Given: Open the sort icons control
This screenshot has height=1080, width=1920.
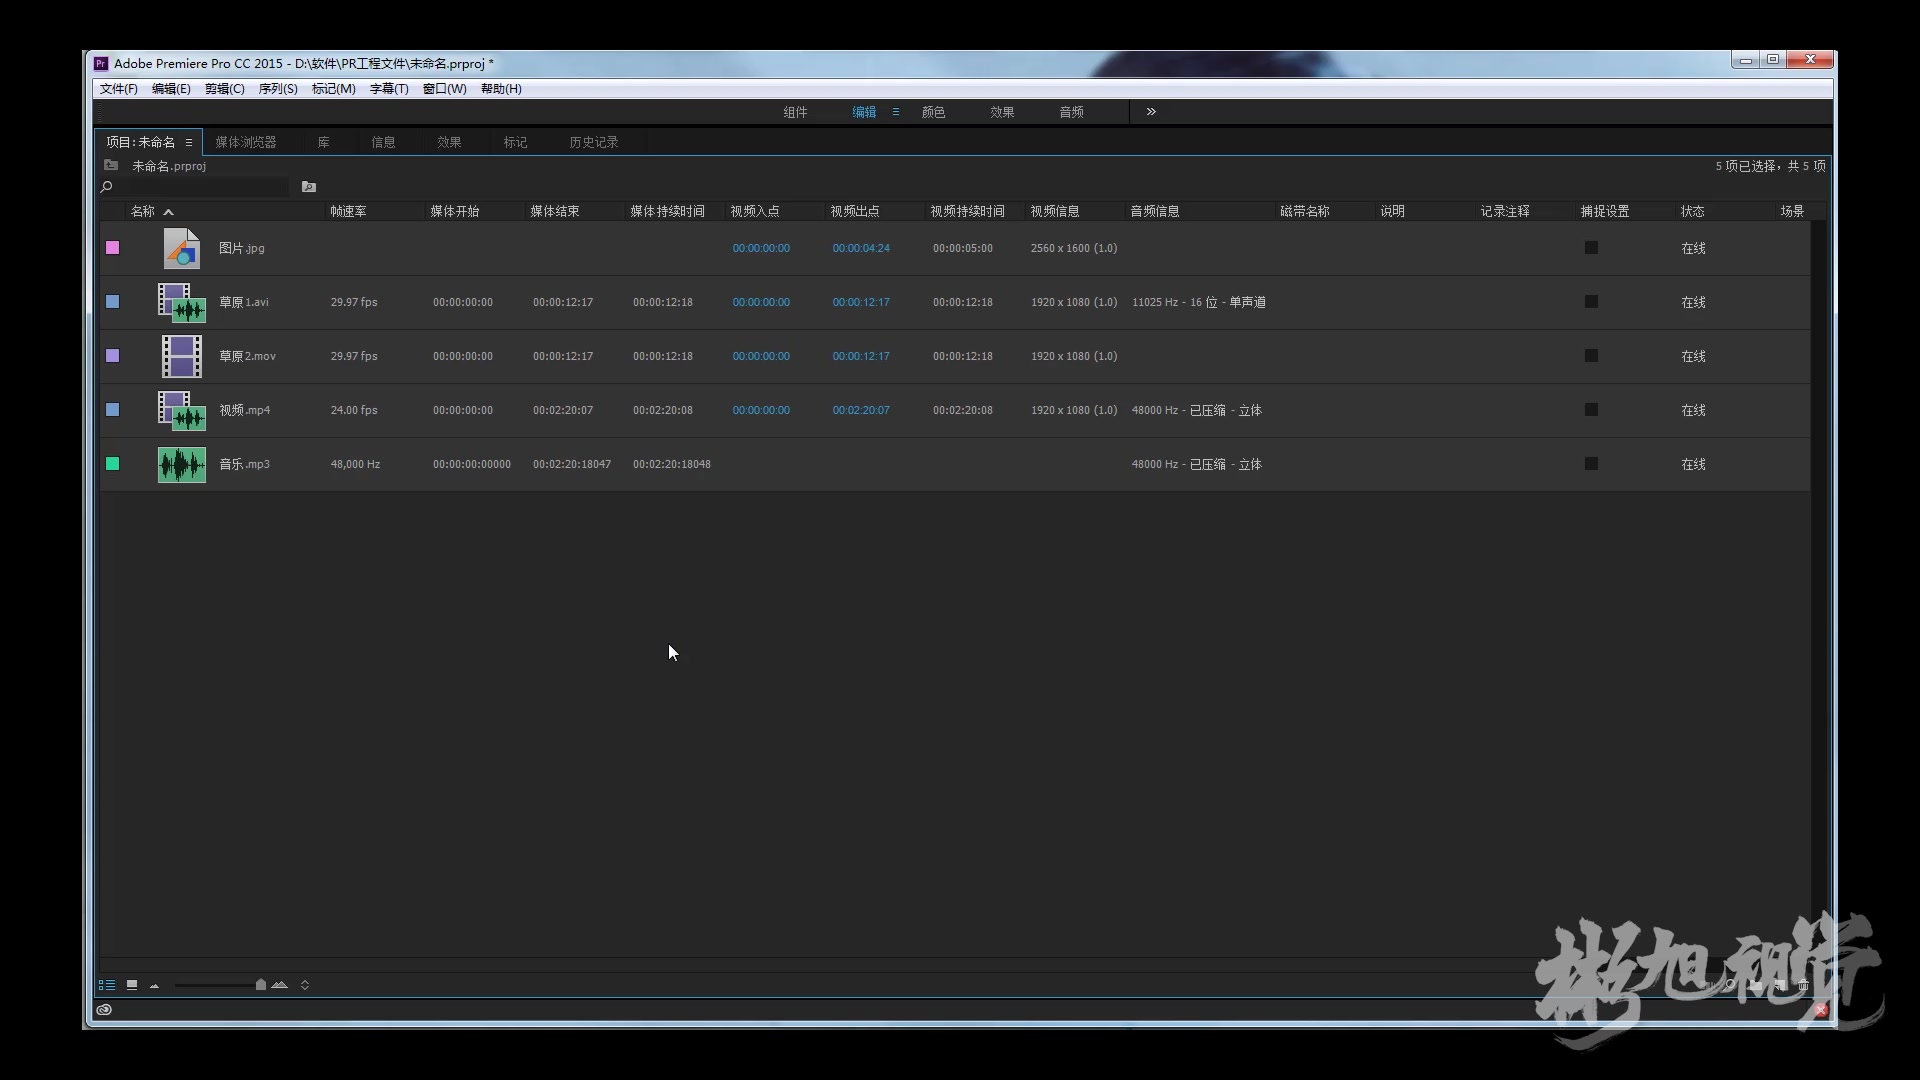Looking at the screenshot, I should pyautogui.click(x=305, y=985).
